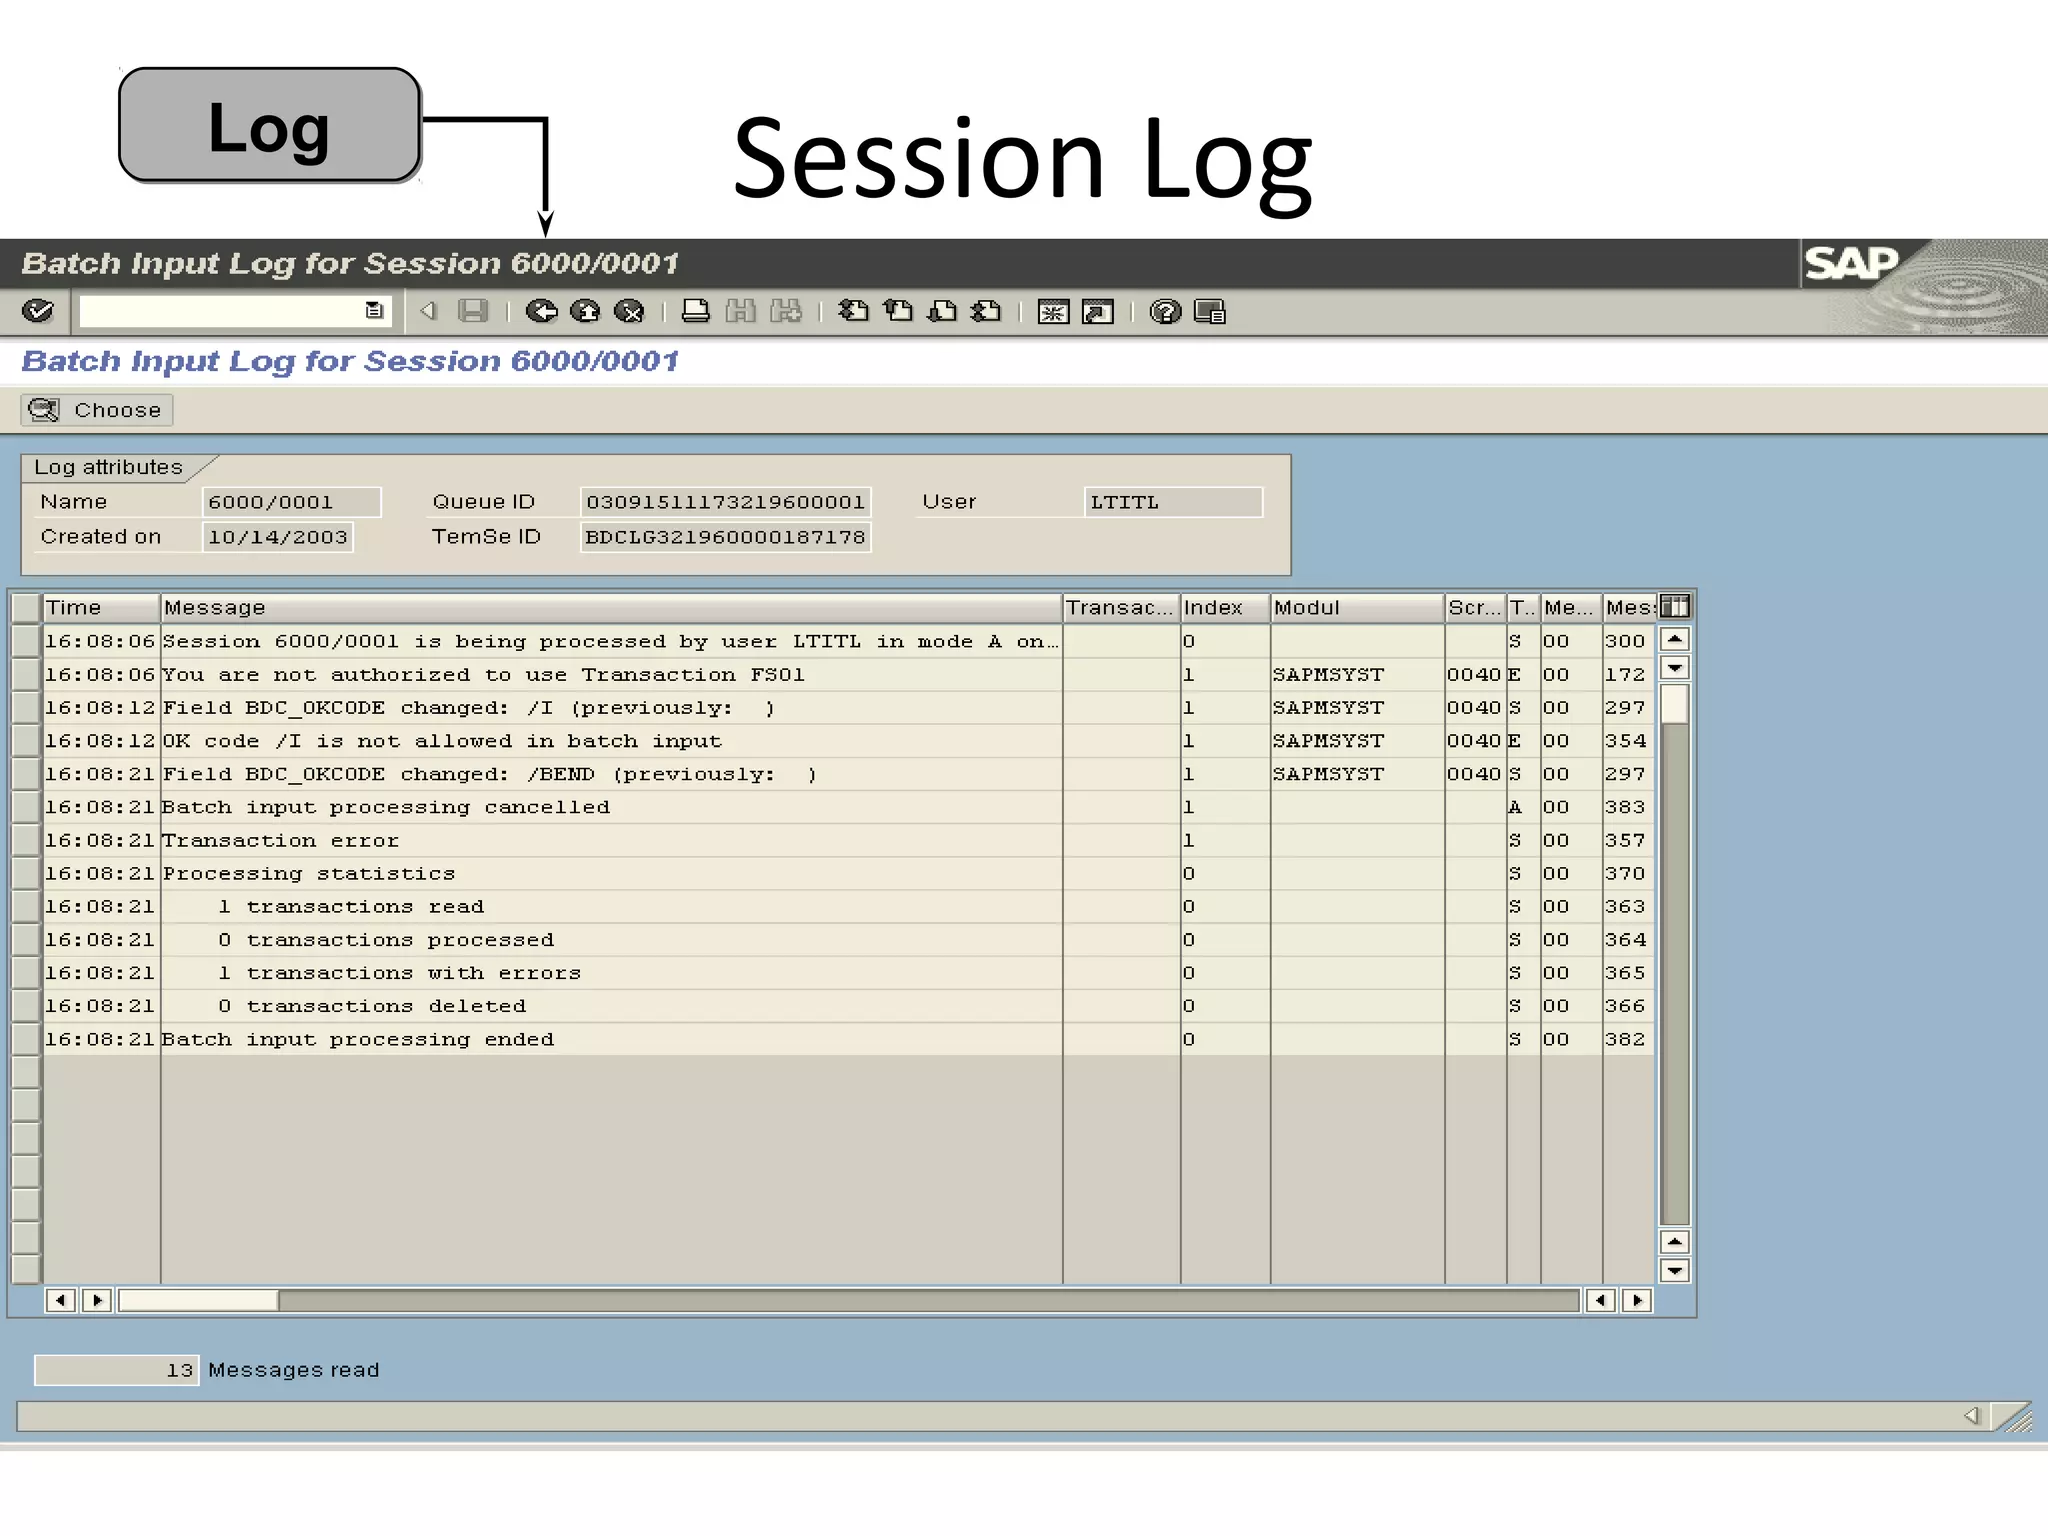
Task: Click the Modul column header
Action: [x=1357, y=607]
